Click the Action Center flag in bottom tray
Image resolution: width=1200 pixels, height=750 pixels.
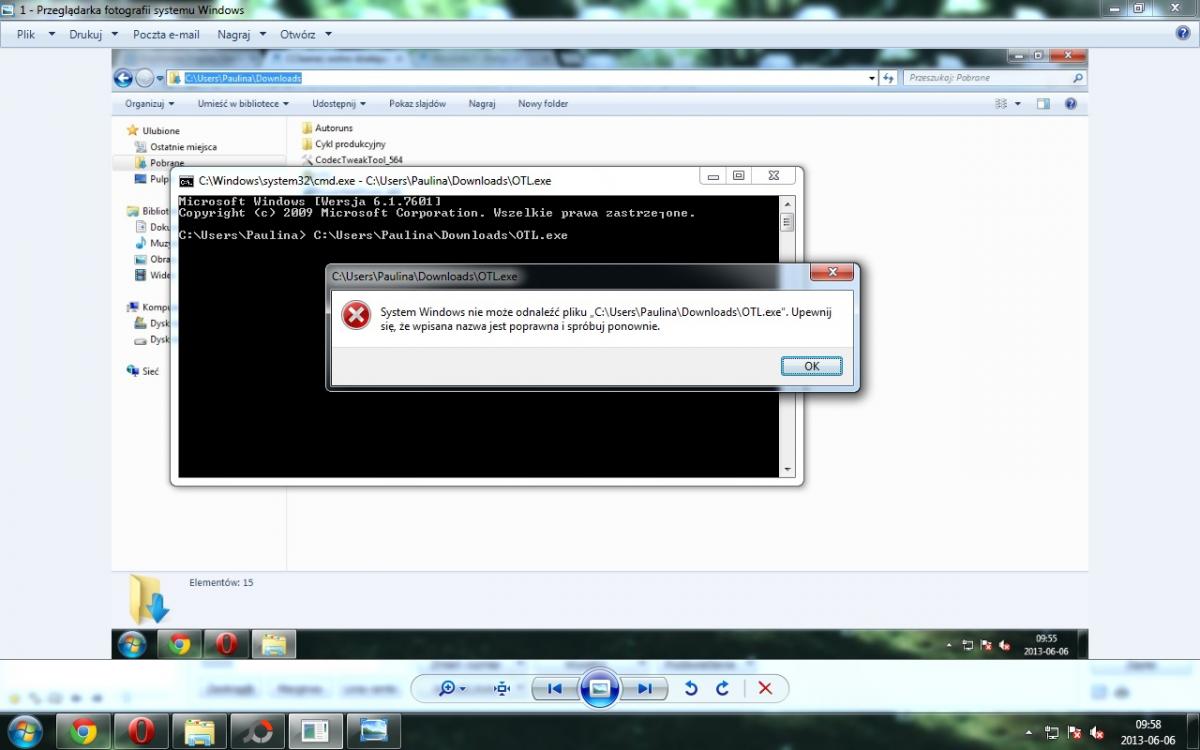tap(1074, 732)
